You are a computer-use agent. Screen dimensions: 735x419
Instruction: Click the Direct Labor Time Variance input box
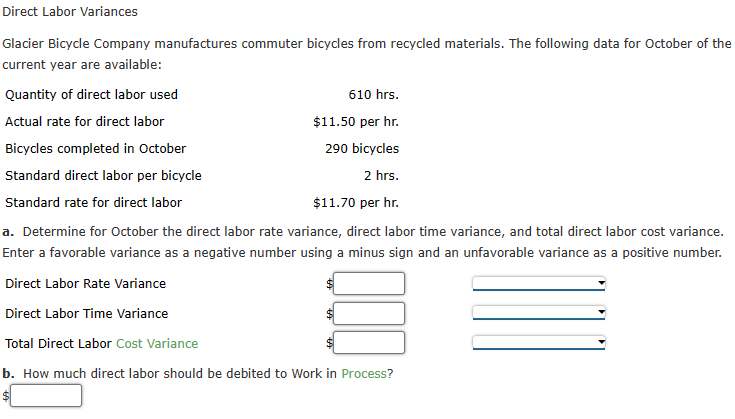pos(369,314)
